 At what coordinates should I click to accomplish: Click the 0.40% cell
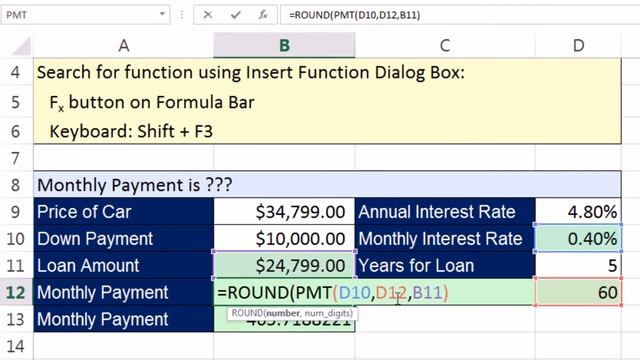coord(578,239)
